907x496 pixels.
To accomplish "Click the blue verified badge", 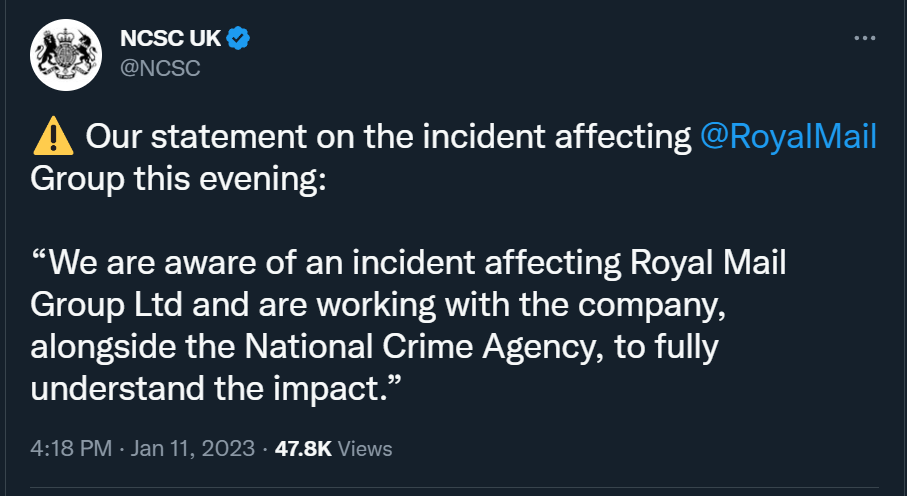I will pyautogui.click(x=238, y=39).
